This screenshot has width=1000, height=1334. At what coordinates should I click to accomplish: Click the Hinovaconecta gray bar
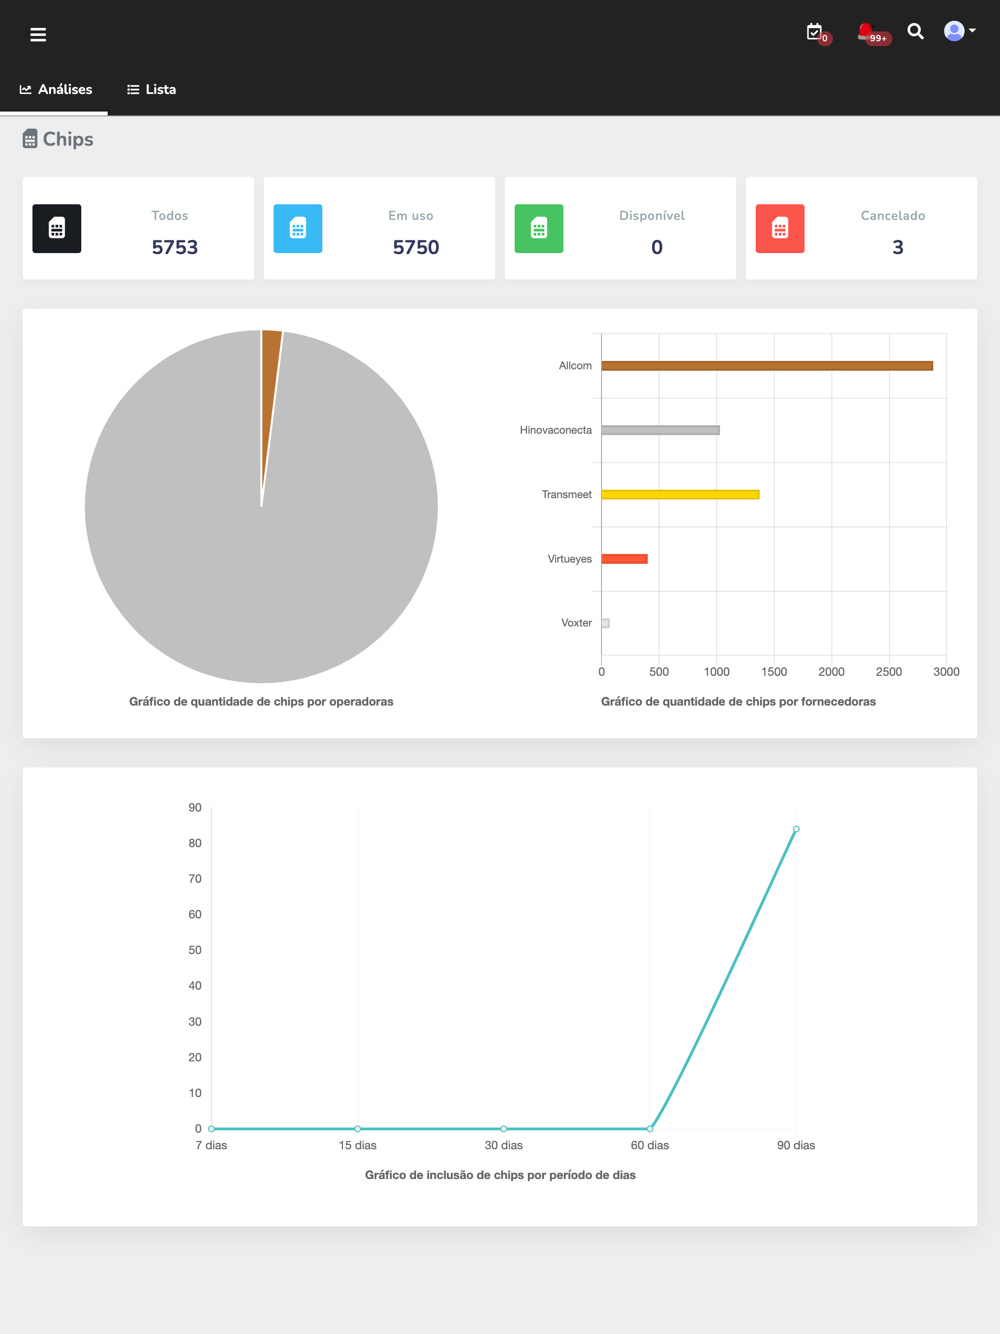tap(660, 430)
